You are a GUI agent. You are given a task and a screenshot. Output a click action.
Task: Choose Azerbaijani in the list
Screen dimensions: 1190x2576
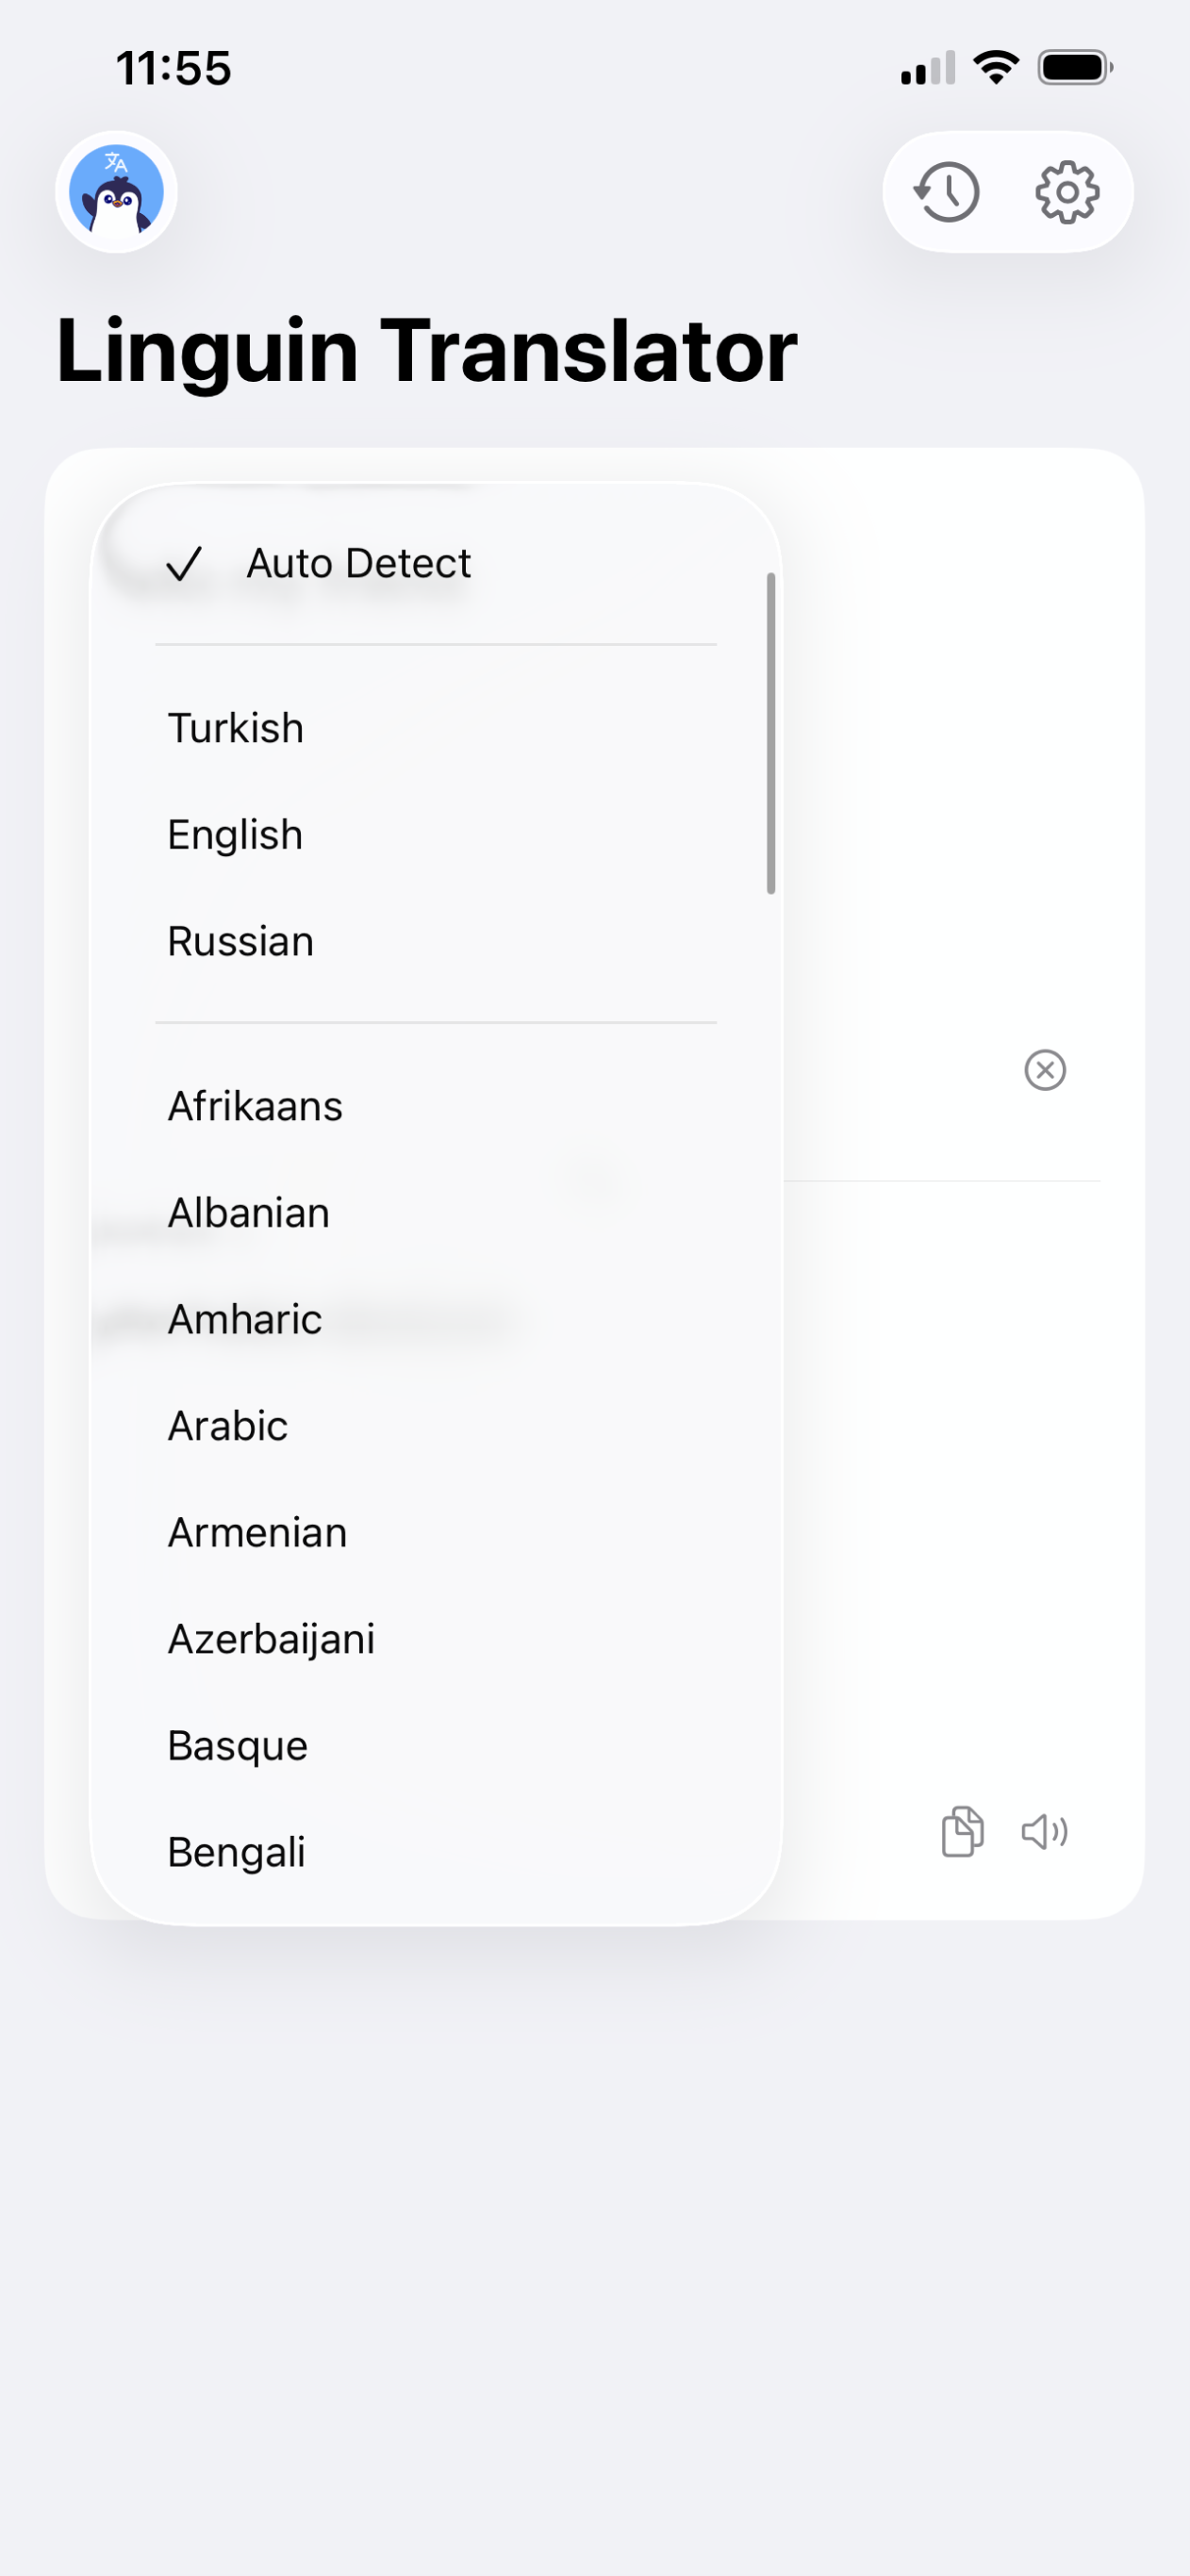point(271,1640)
